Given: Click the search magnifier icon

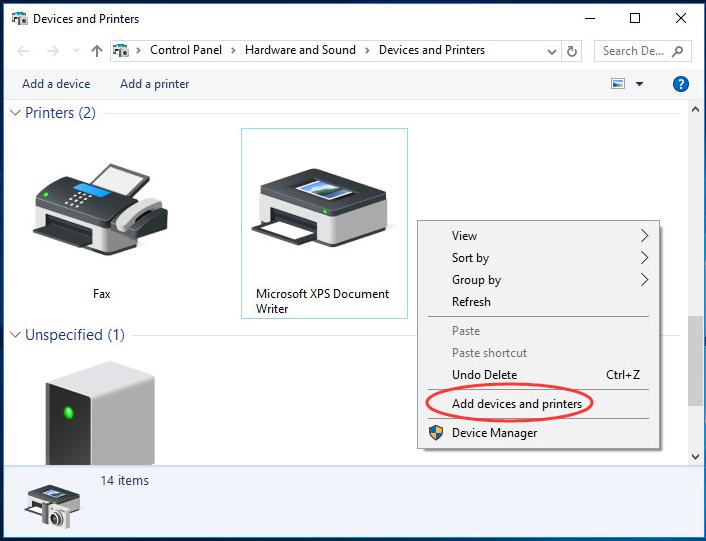Looking at the screenshot, I should click(678, 51).
